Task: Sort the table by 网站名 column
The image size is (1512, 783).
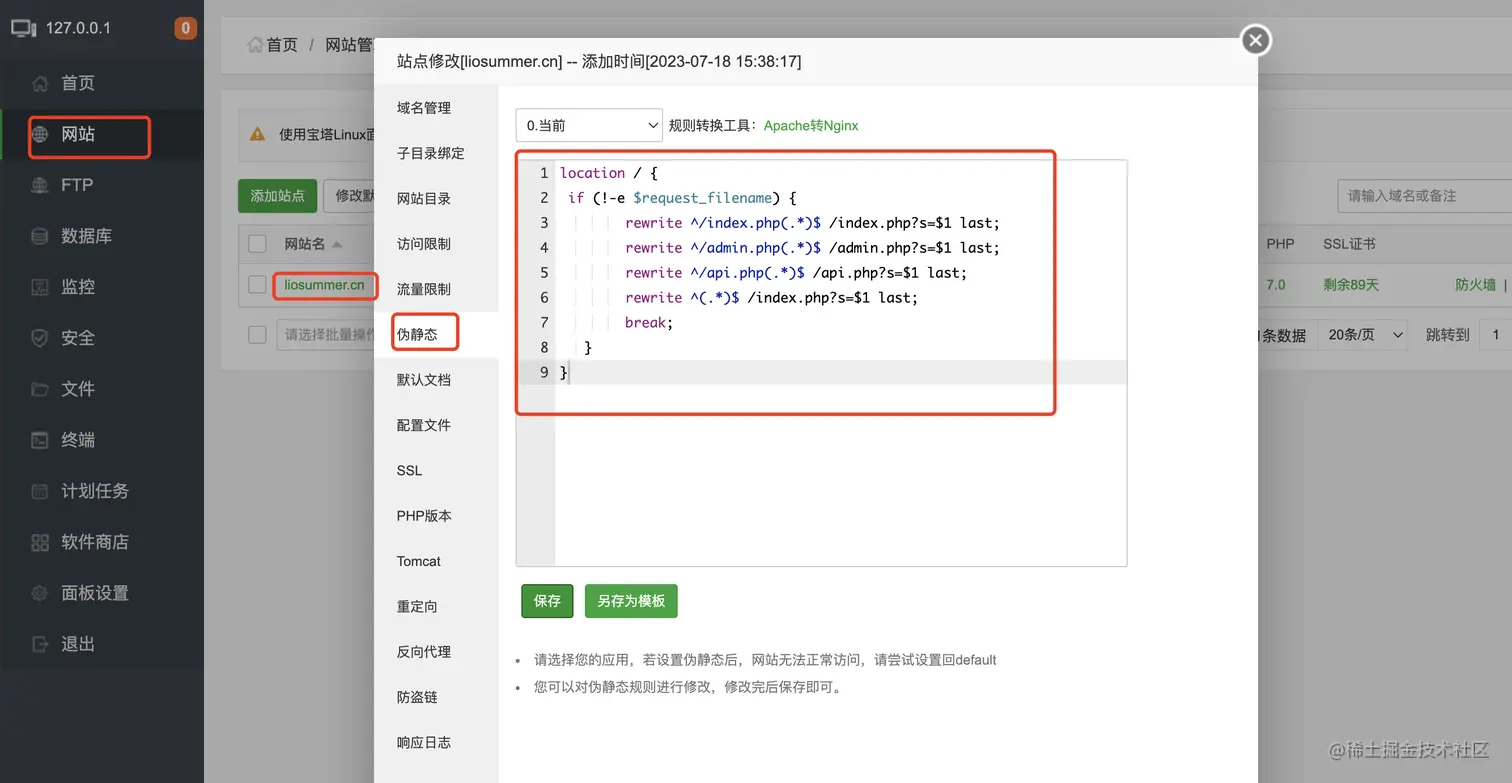Action: tap(312, 244)
